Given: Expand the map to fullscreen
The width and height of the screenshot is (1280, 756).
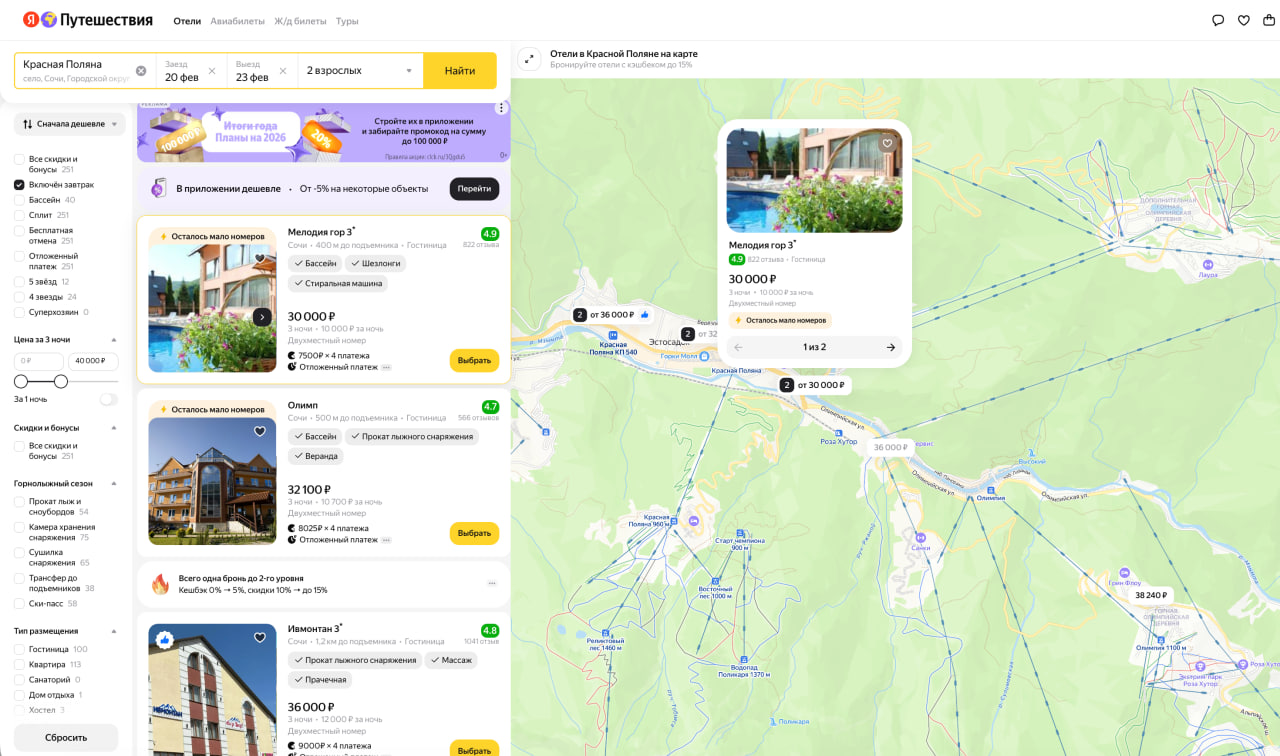Looking at the screenshot, I should pos(529,59).
